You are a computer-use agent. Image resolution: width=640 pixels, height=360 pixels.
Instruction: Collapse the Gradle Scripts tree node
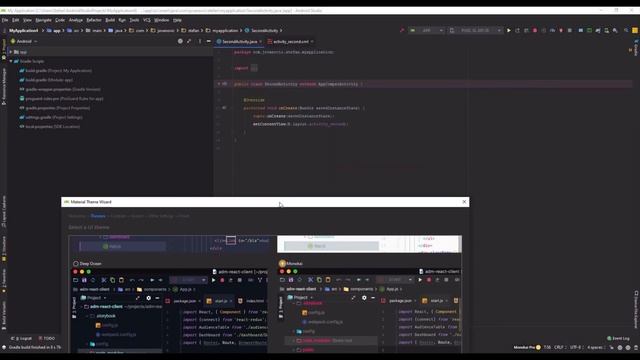tap(11, 61)
